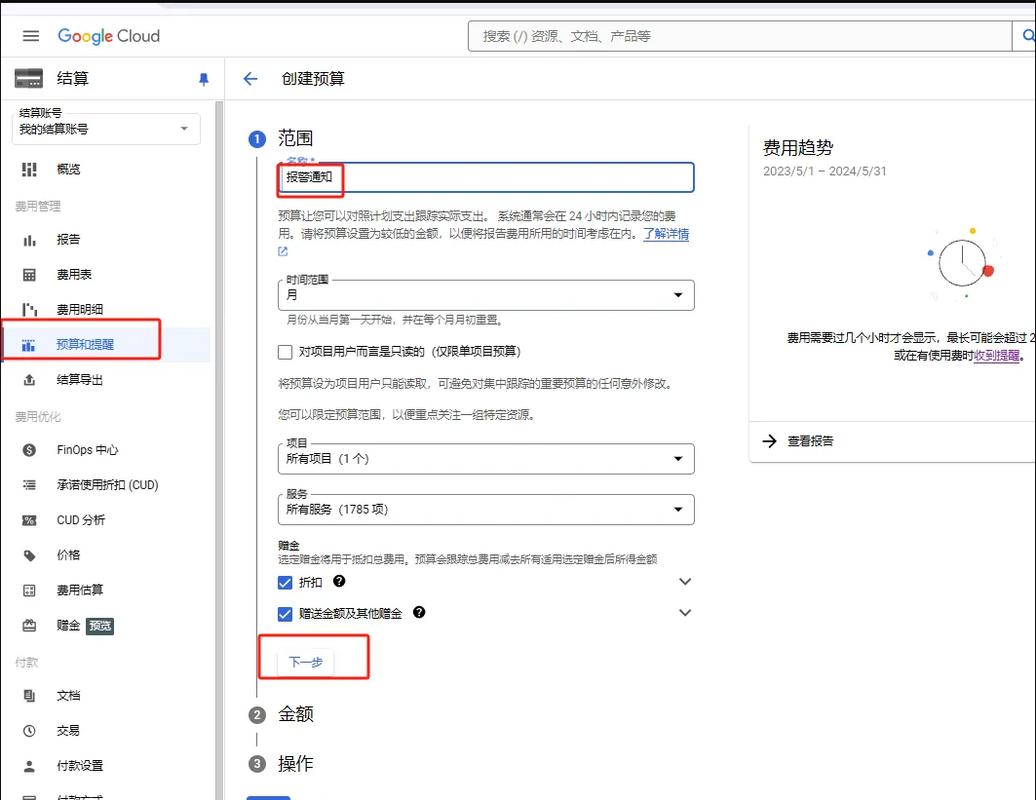
Task: Pin the 结算 page
Action: [204, 78]
